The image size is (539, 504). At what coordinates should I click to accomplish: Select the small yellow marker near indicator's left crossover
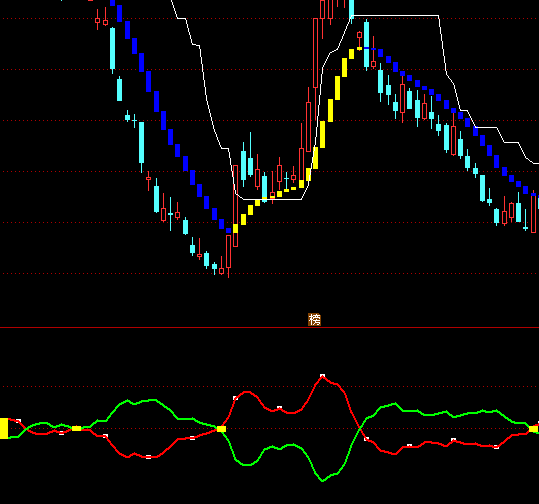click(x=76, y=428)
